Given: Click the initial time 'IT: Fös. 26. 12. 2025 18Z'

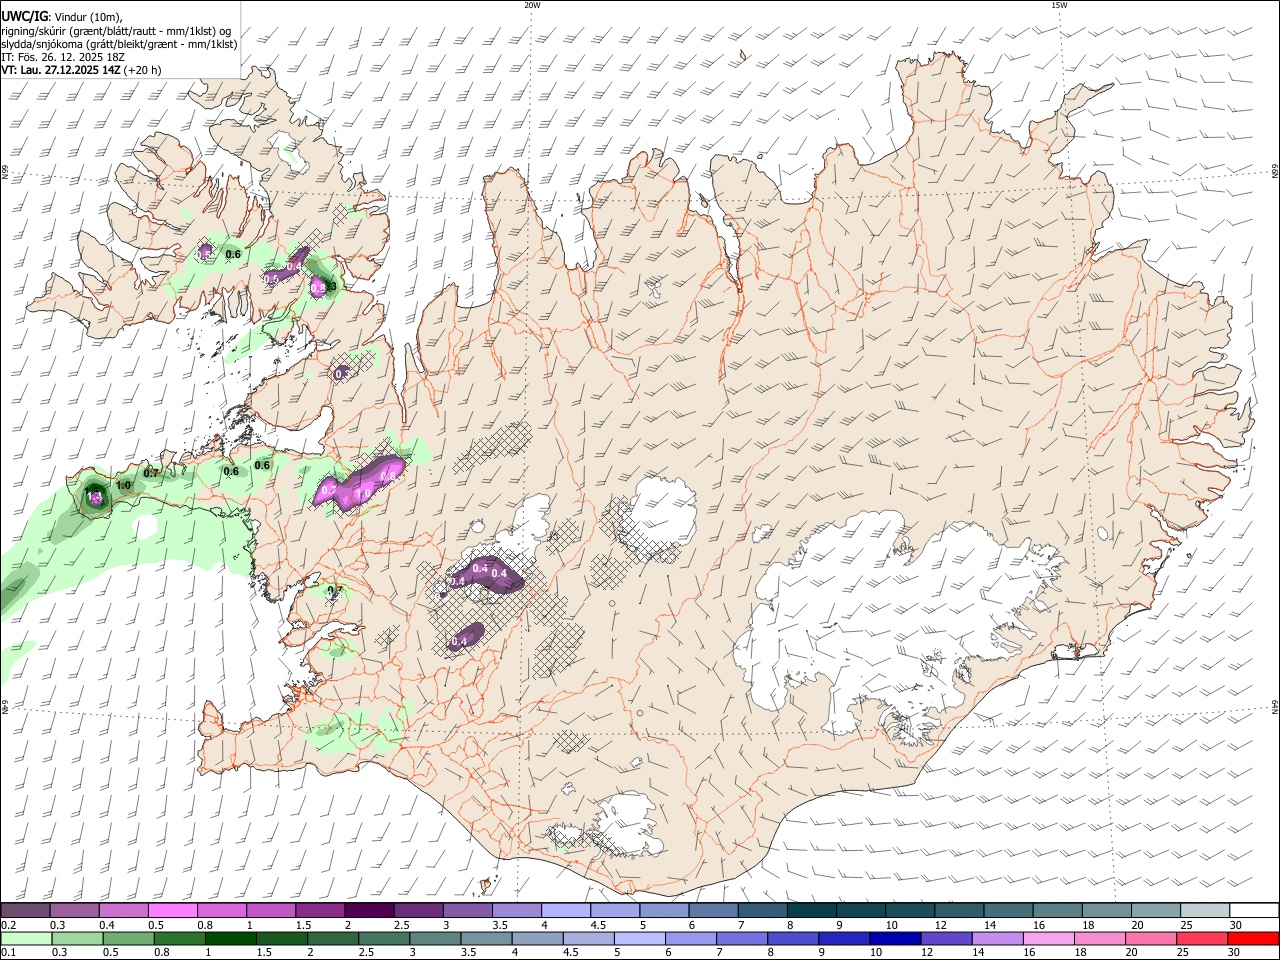Looking at the screenshot, I should point(63,57).
